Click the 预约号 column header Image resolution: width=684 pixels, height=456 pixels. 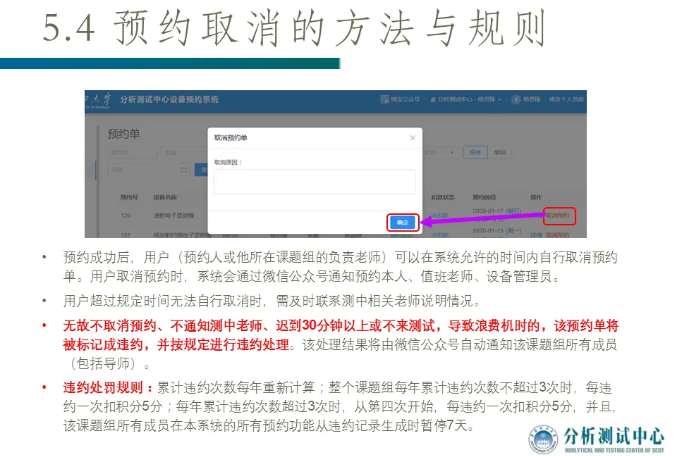click(128, 197)
